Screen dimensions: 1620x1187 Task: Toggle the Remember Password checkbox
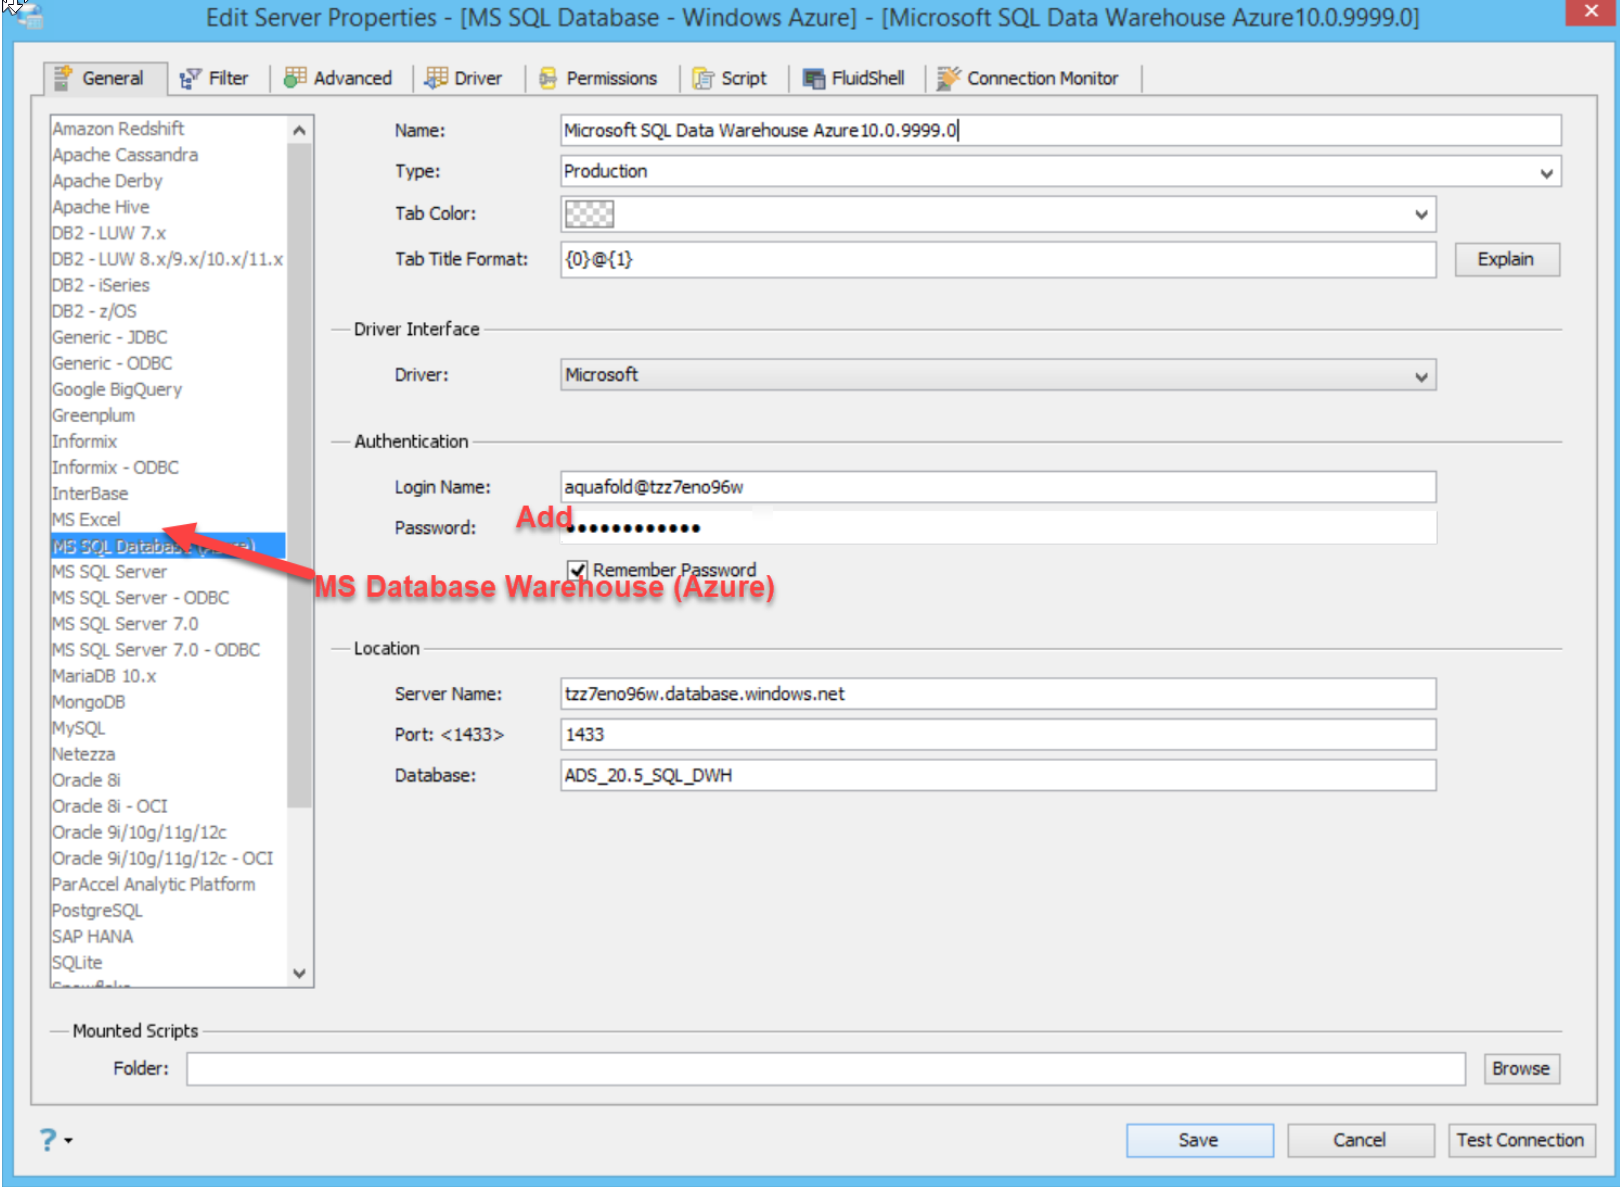coord(577,570)
